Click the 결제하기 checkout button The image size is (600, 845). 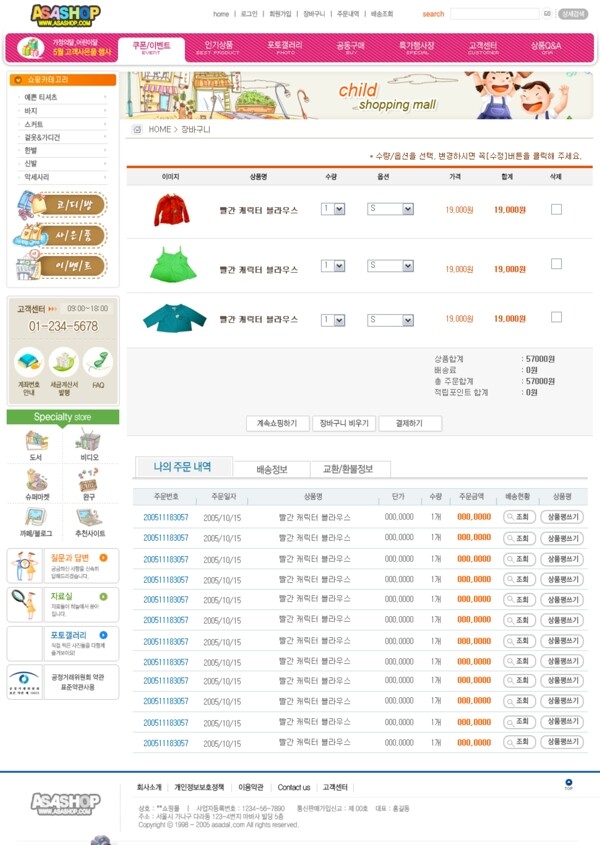pyautogui.click(x=410, y=424)
